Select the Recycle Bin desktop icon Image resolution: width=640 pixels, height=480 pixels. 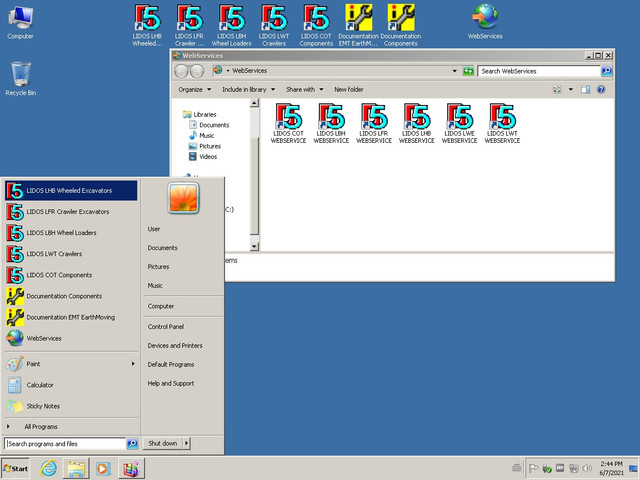coord(20,78)
